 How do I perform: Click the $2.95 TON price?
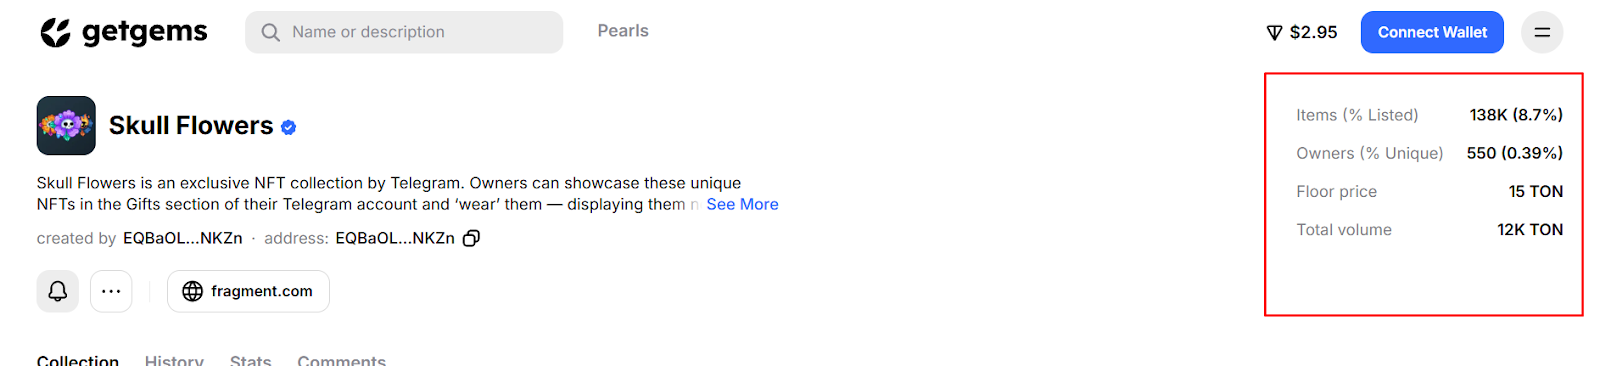[x=1313, y=32]
